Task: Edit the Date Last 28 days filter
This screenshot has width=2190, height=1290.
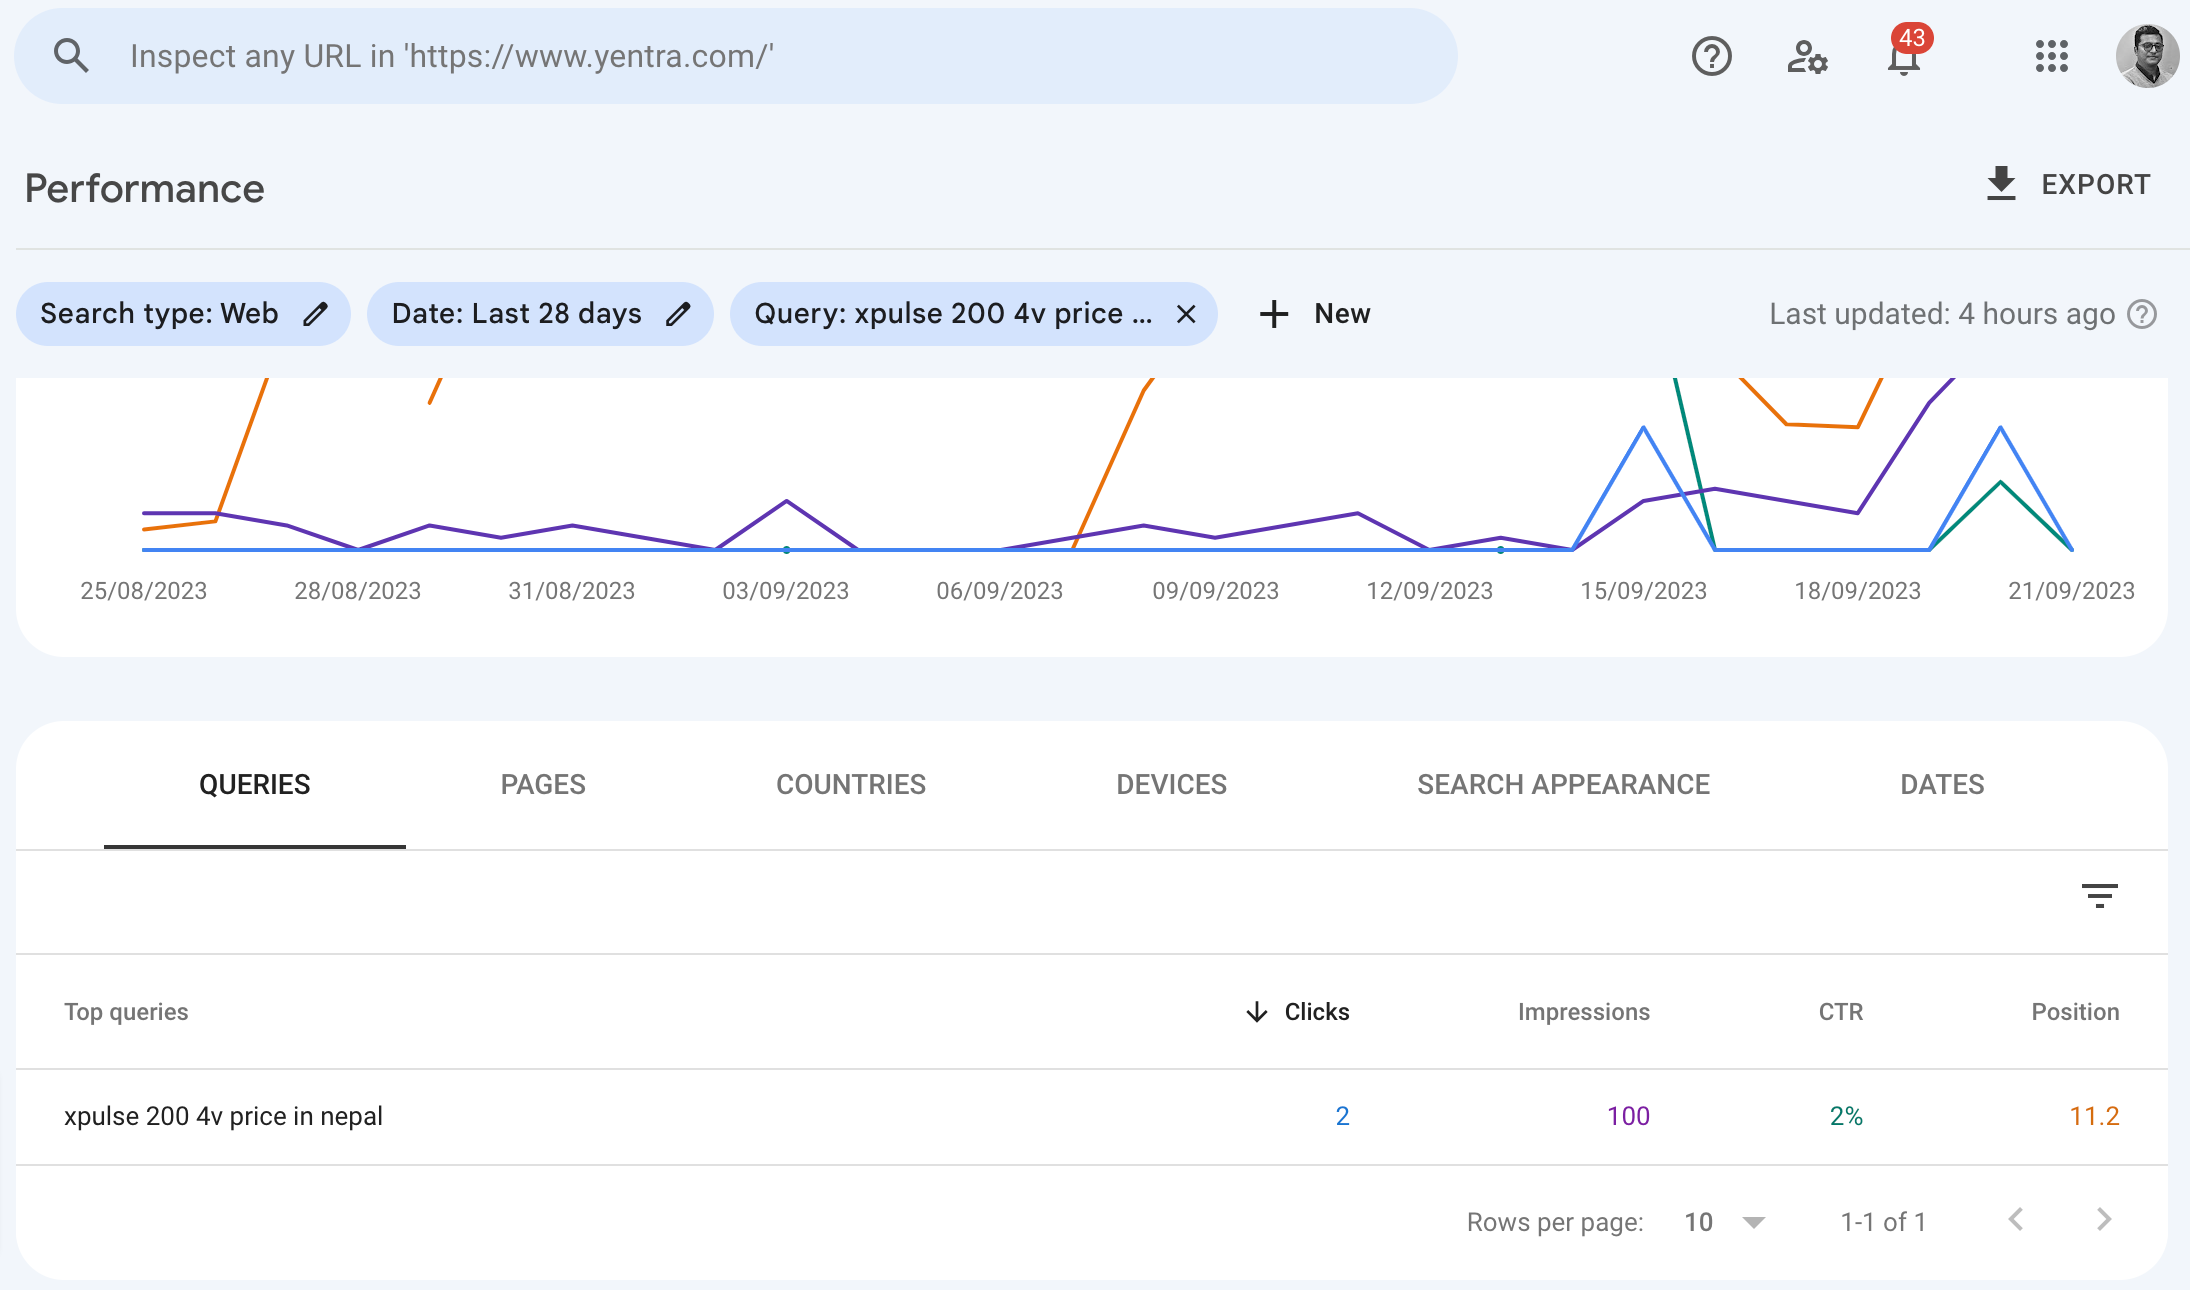Action: (x=677, y=314)
